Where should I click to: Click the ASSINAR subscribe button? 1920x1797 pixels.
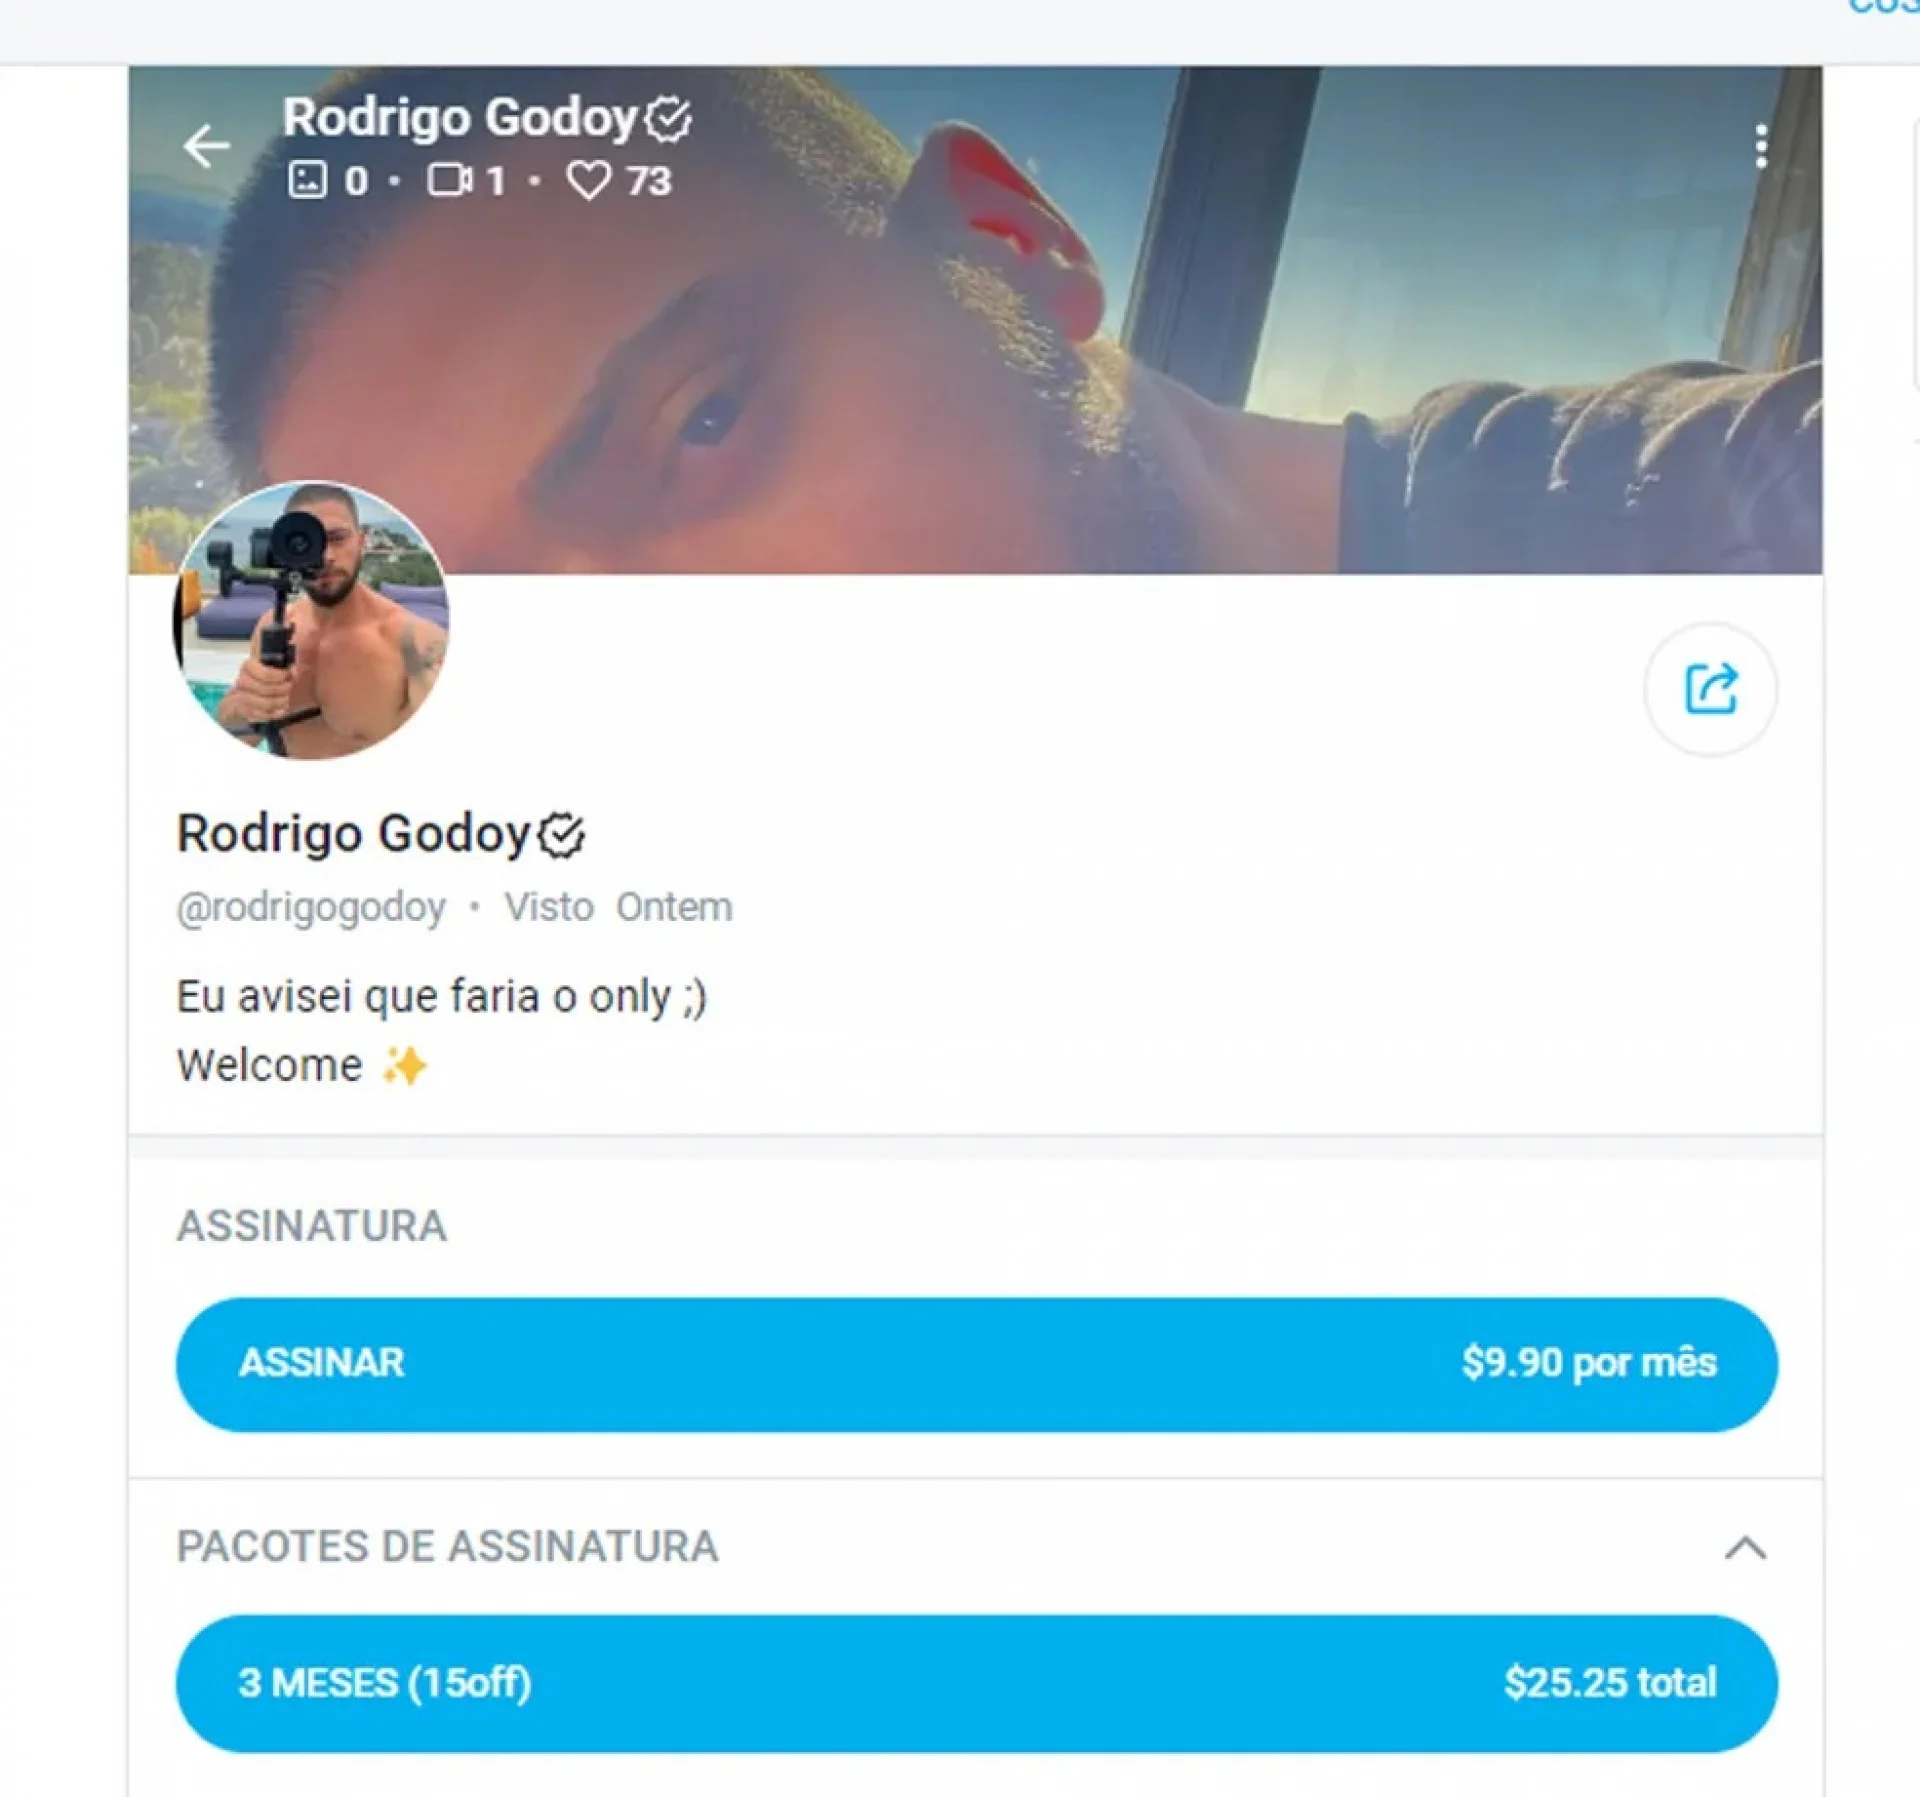(x=977, y=1364)
